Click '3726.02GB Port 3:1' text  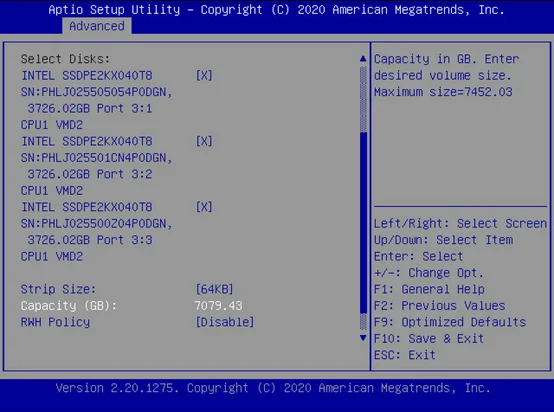coord(90,108)
